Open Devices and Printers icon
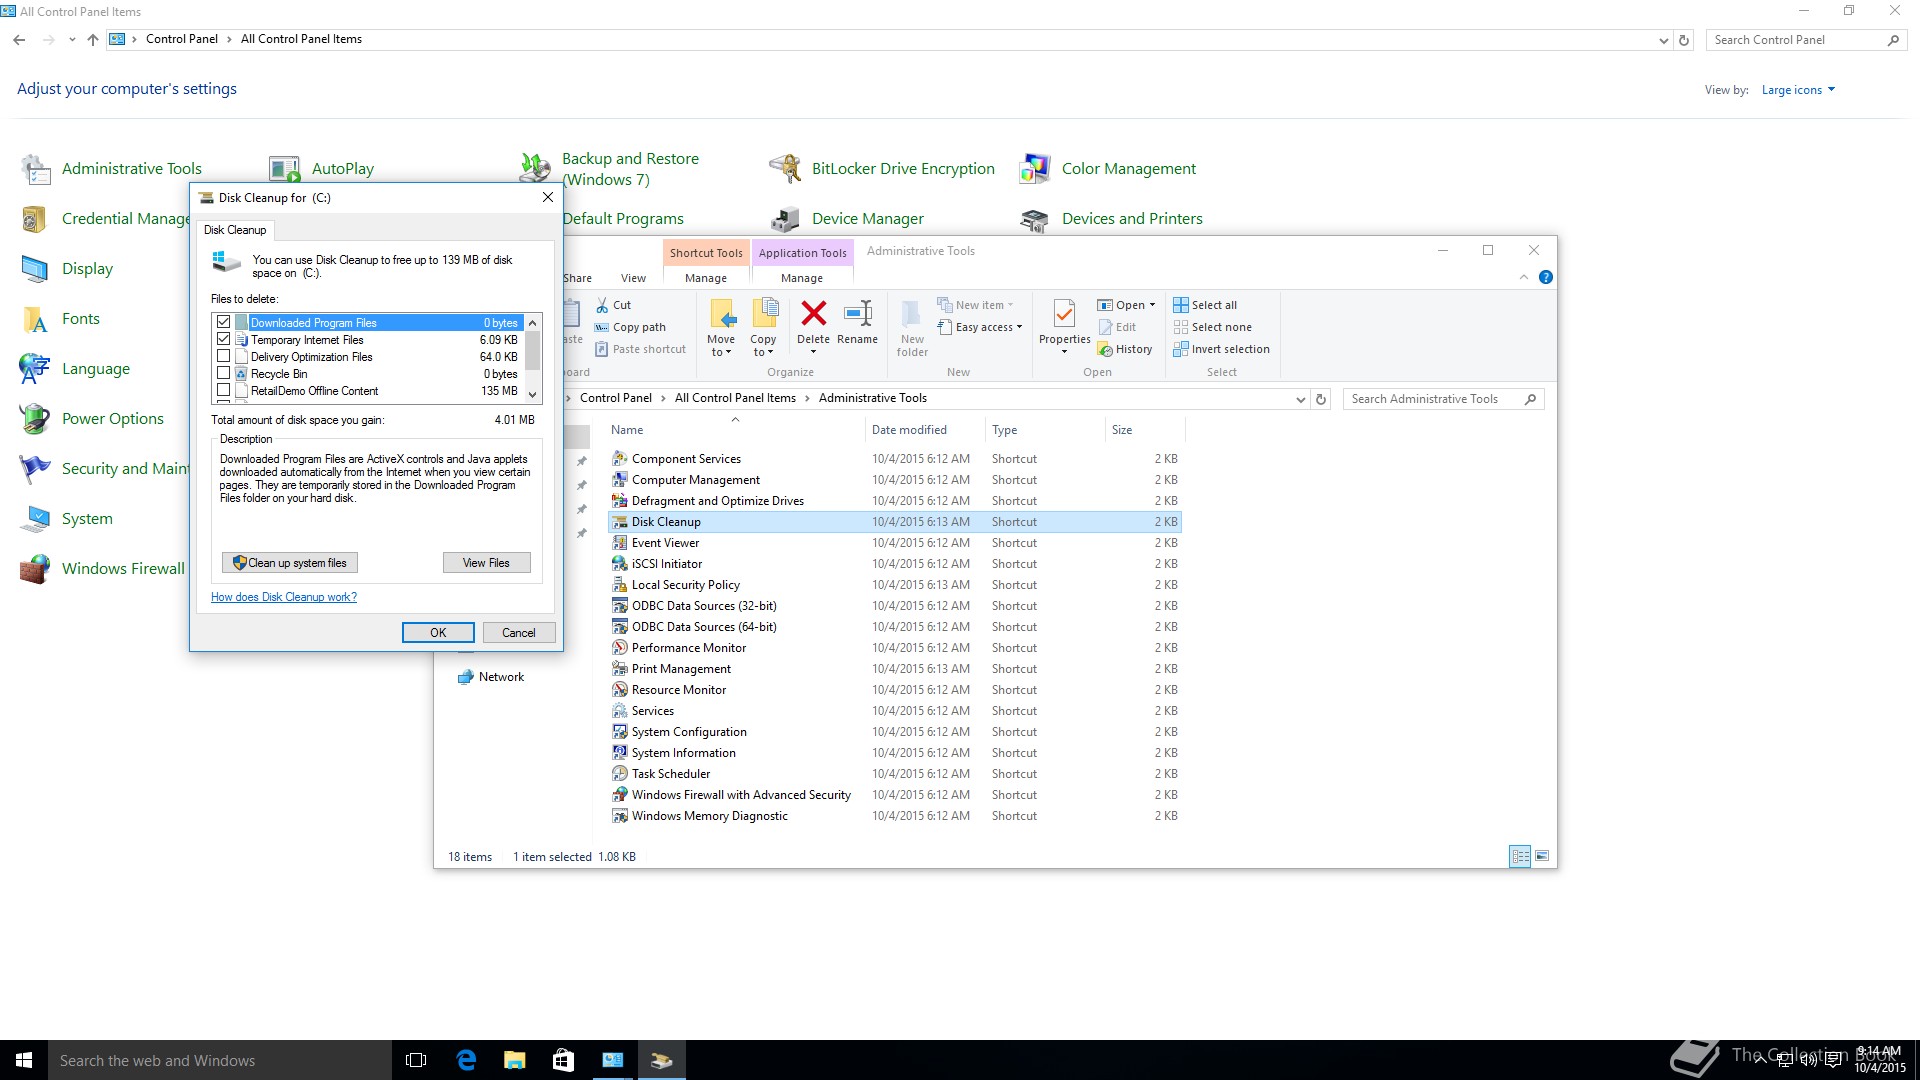Screen dimensions: 1920x1080 [x=1035, y=219]
